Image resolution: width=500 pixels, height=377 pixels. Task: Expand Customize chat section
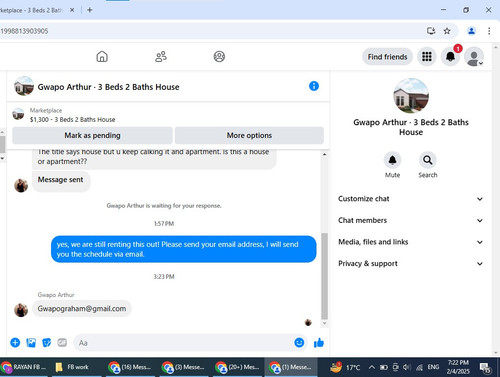tap(411, 199)
